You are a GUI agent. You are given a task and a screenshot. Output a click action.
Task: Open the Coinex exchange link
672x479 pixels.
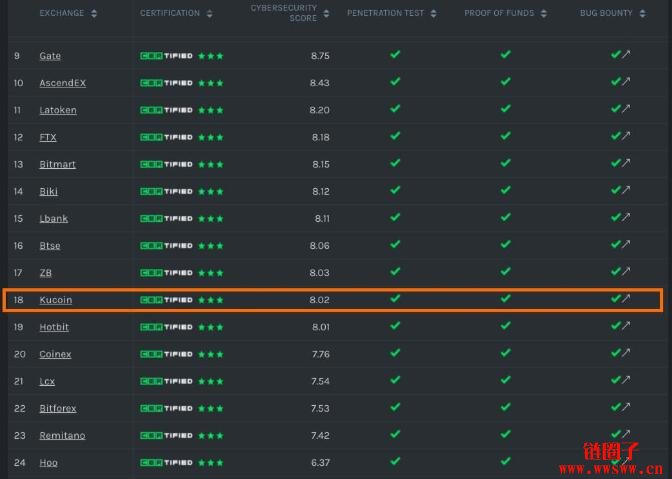pos(55,354)
